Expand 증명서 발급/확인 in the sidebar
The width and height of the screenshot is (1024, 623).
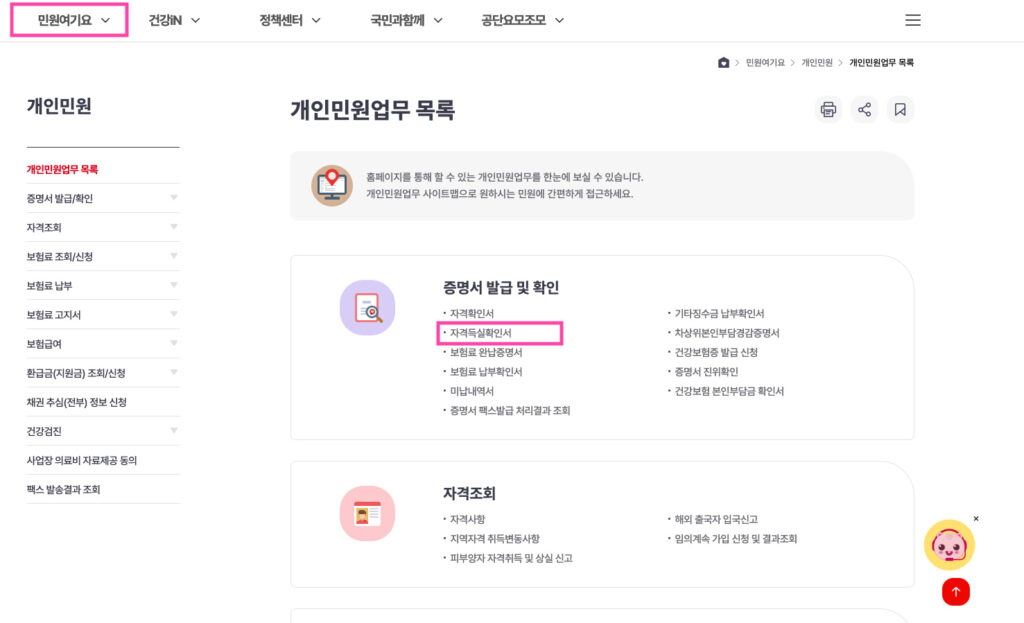click(x=103, y=199)
